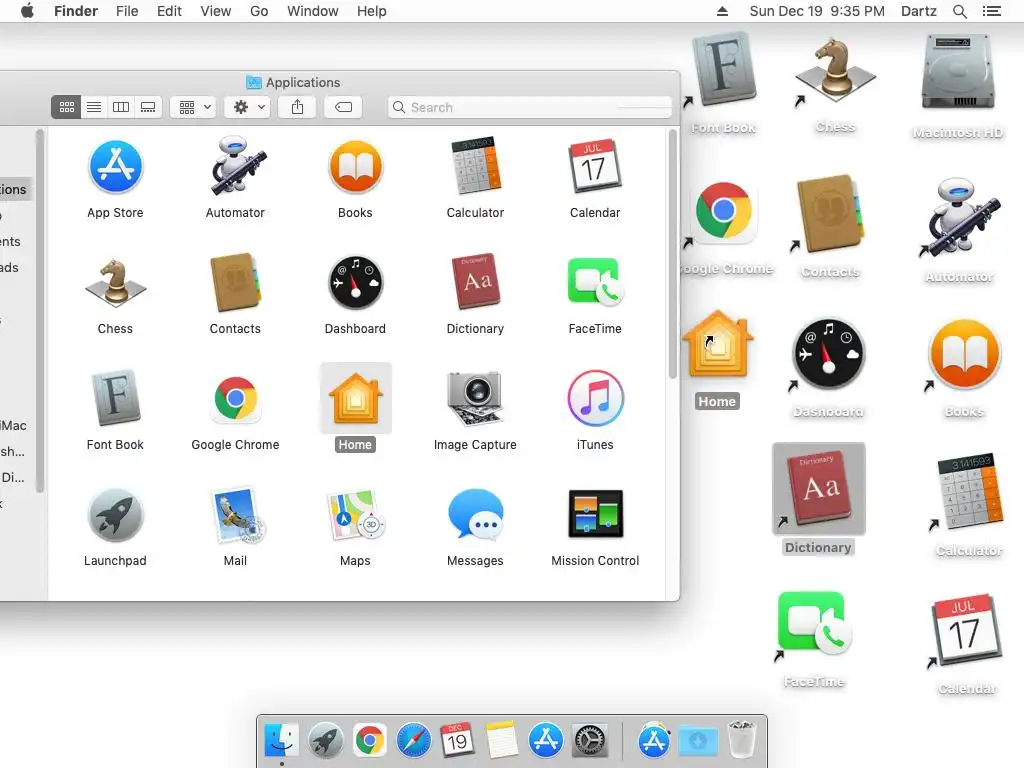The image size is (1024, 768).
Task: Click the Finder search field
Action: click(x=530, y=107)
